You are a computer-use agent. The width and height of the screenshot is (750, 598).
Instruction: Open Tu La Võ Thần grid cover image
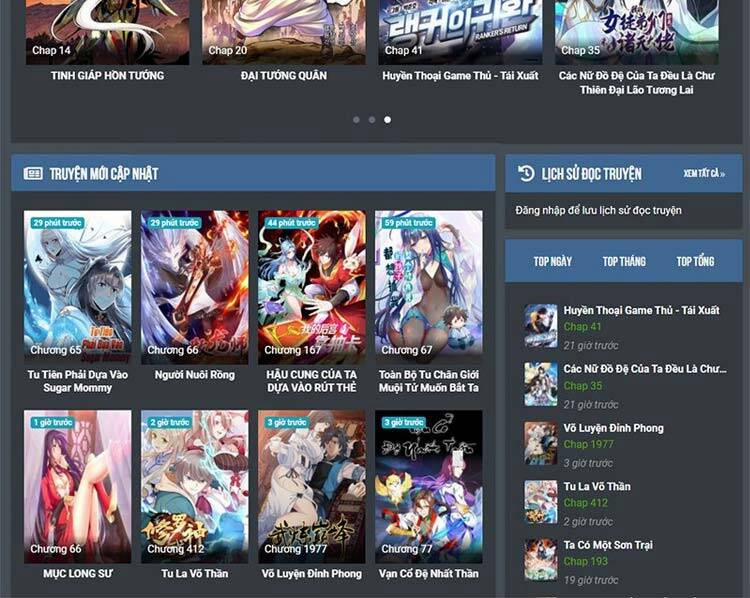[x=195, y=486]
